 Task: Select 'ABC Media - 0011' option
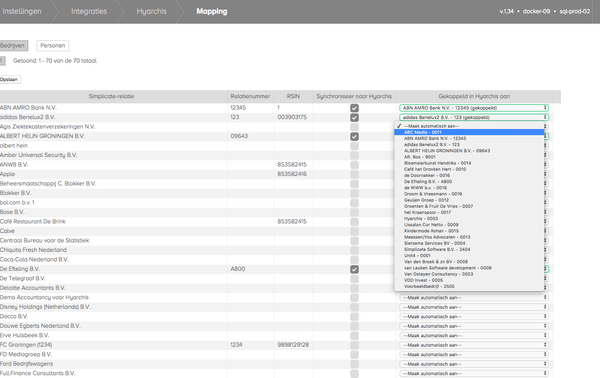[469, 132]
